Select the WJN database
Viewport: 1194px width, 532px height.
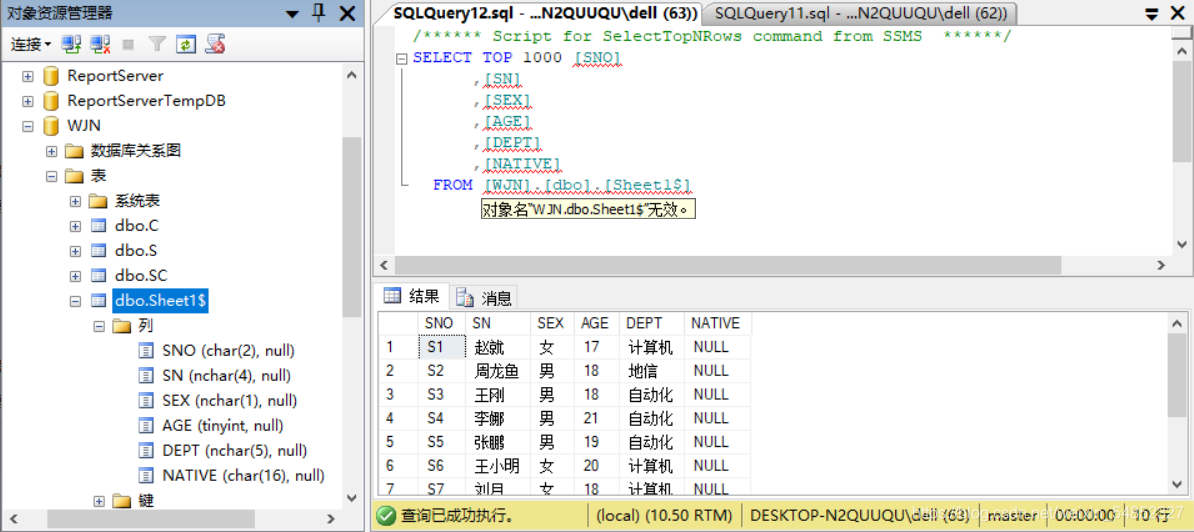click(x=84, y=126)
